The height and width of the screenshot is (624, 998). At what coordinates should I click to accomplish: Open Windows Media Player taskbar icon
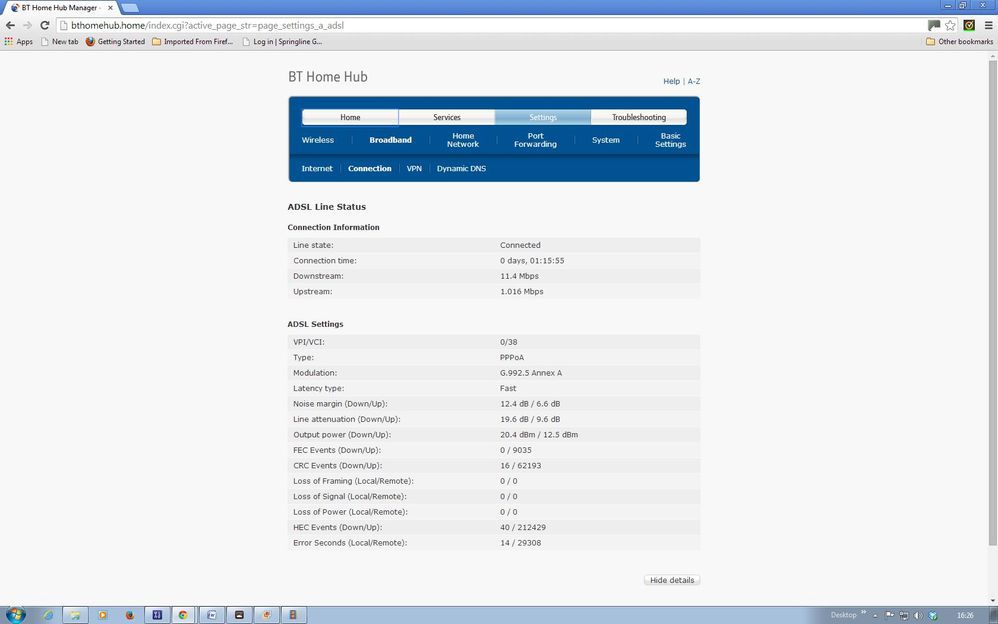pos(102,615)
